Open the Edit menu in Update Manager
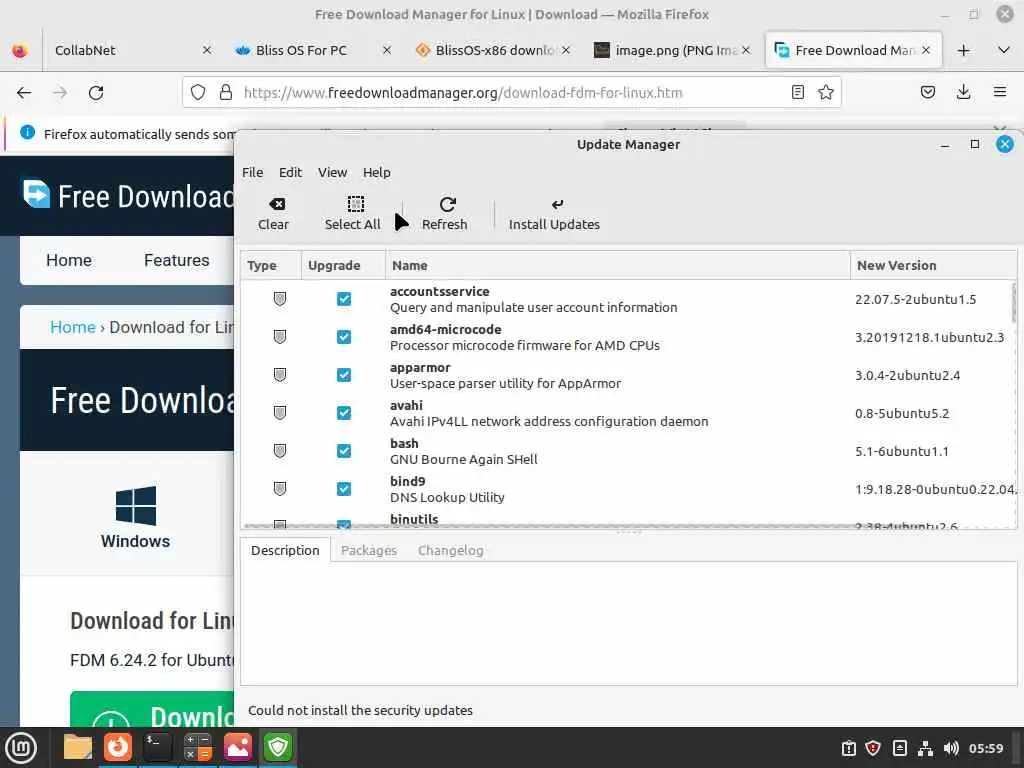 290,172
